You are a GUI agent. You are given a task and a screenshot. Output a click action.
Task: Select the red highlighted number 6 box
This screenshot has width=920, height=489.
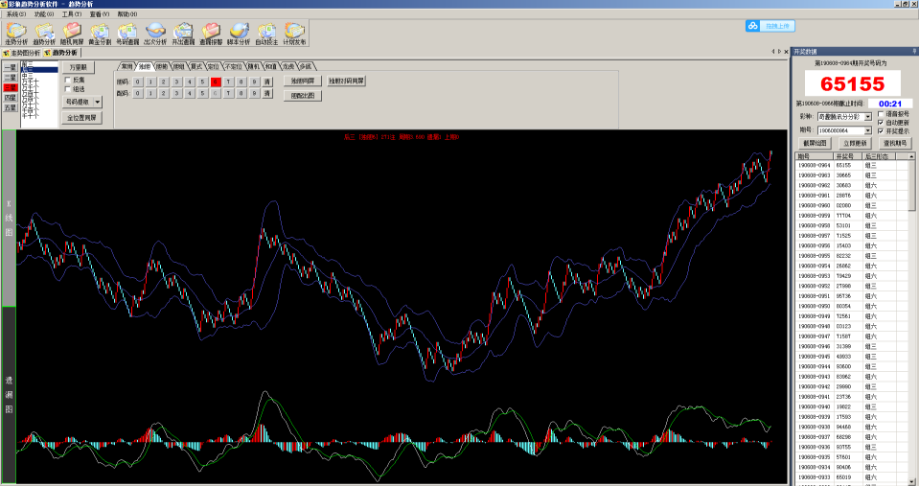point(215,81)
